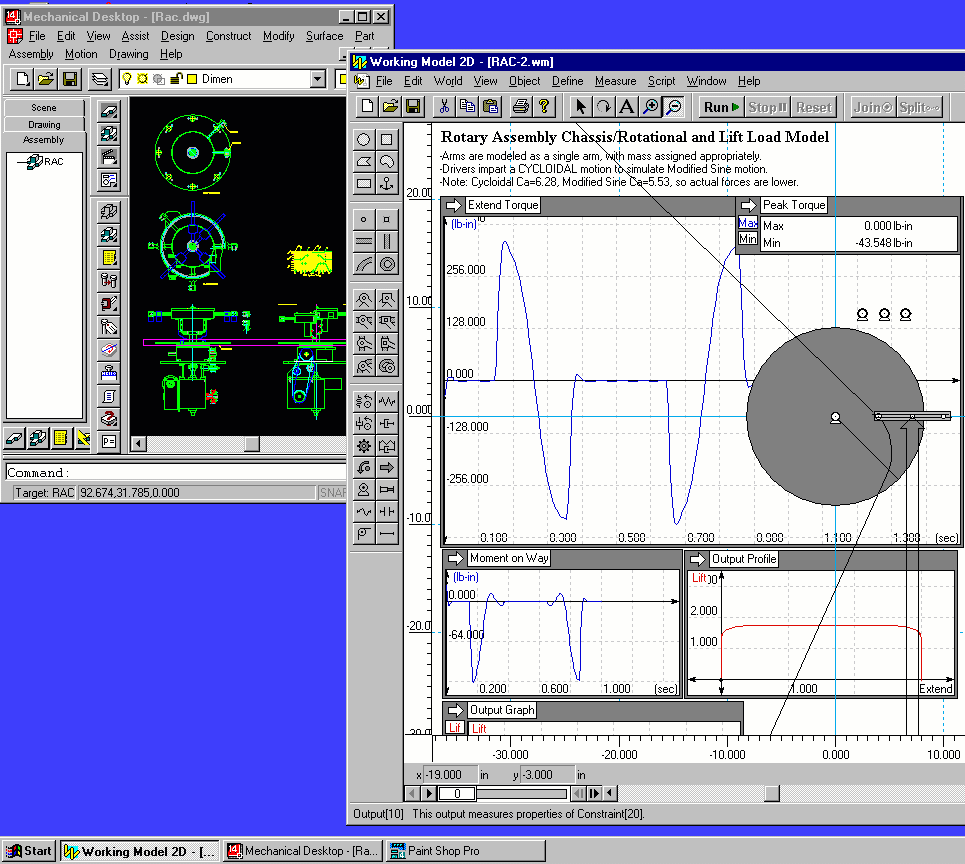
Task: Select the Torque tool in the toolbox
Action: 364,468
